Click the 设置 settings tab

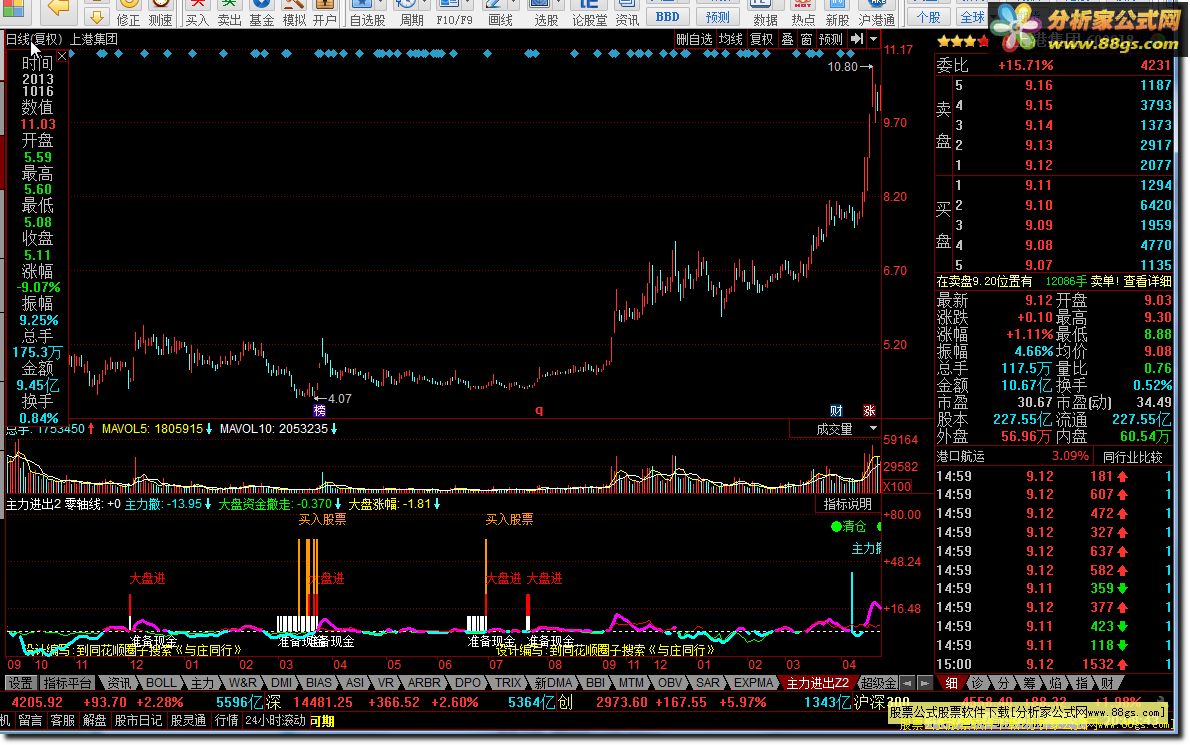coord(20,683)
